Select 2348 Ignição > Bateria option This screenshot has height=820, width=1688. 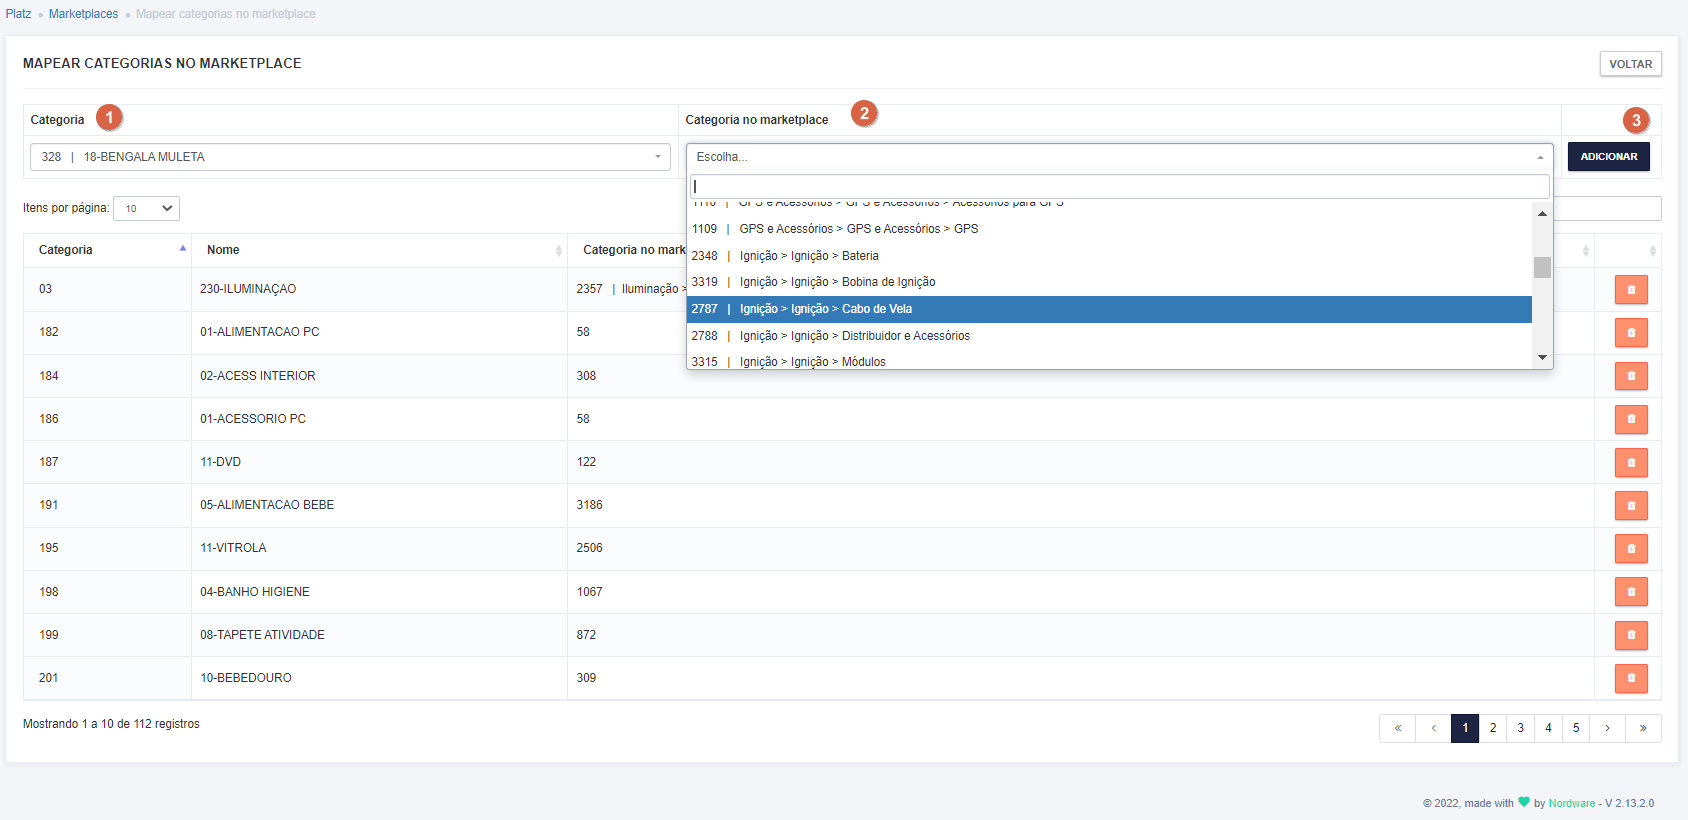[1109, 256]
